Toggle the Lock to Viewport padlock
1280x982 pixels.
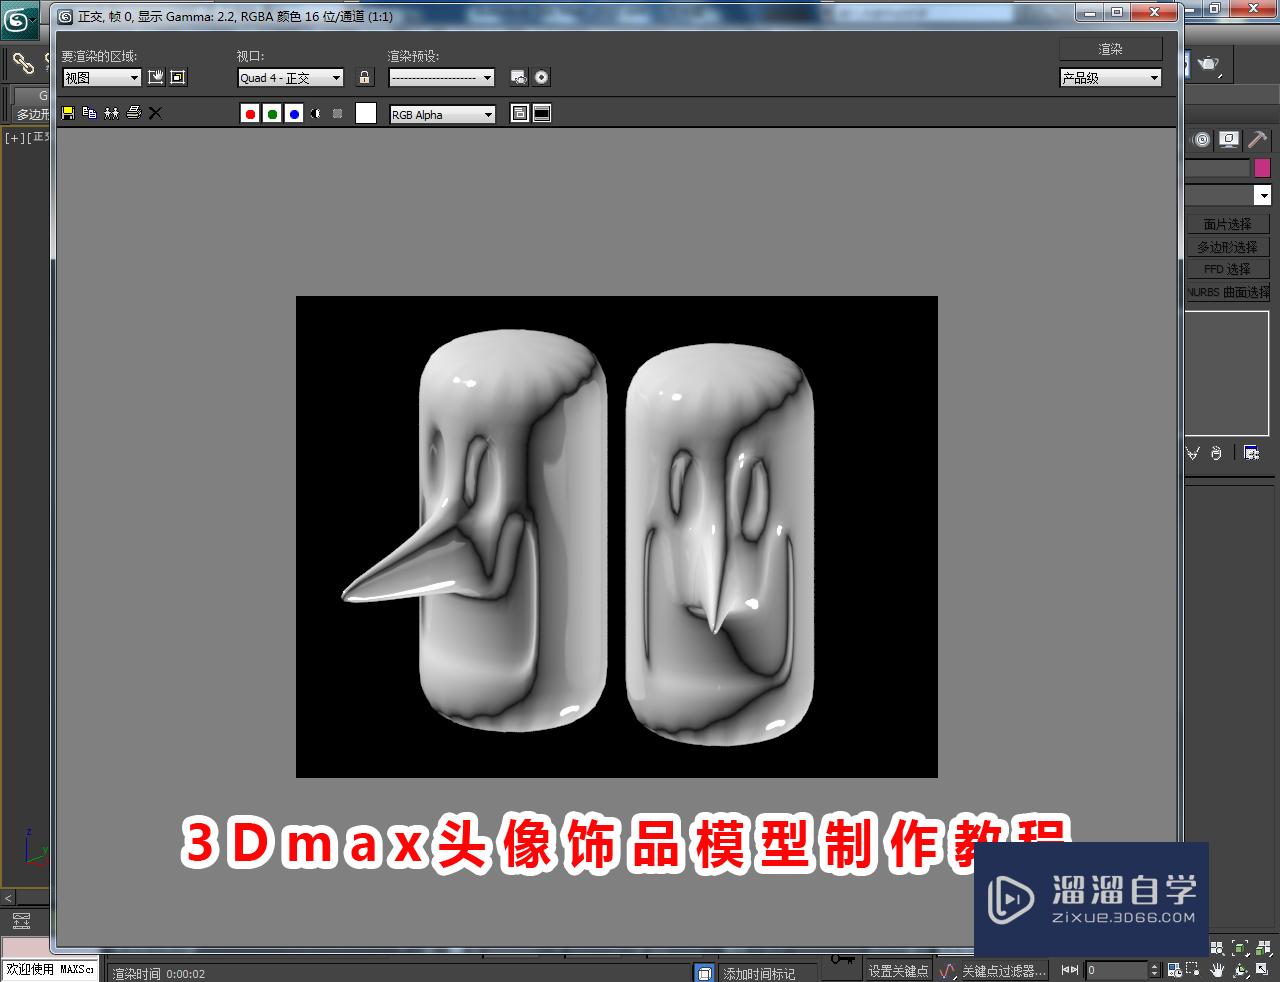click(364, 77)
